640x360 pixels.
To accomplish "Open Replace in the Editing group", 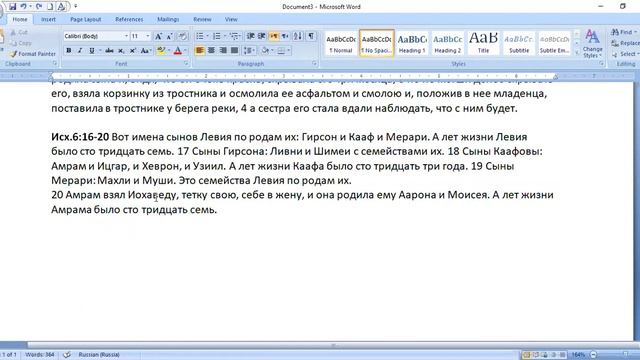I will pos(625,43).
